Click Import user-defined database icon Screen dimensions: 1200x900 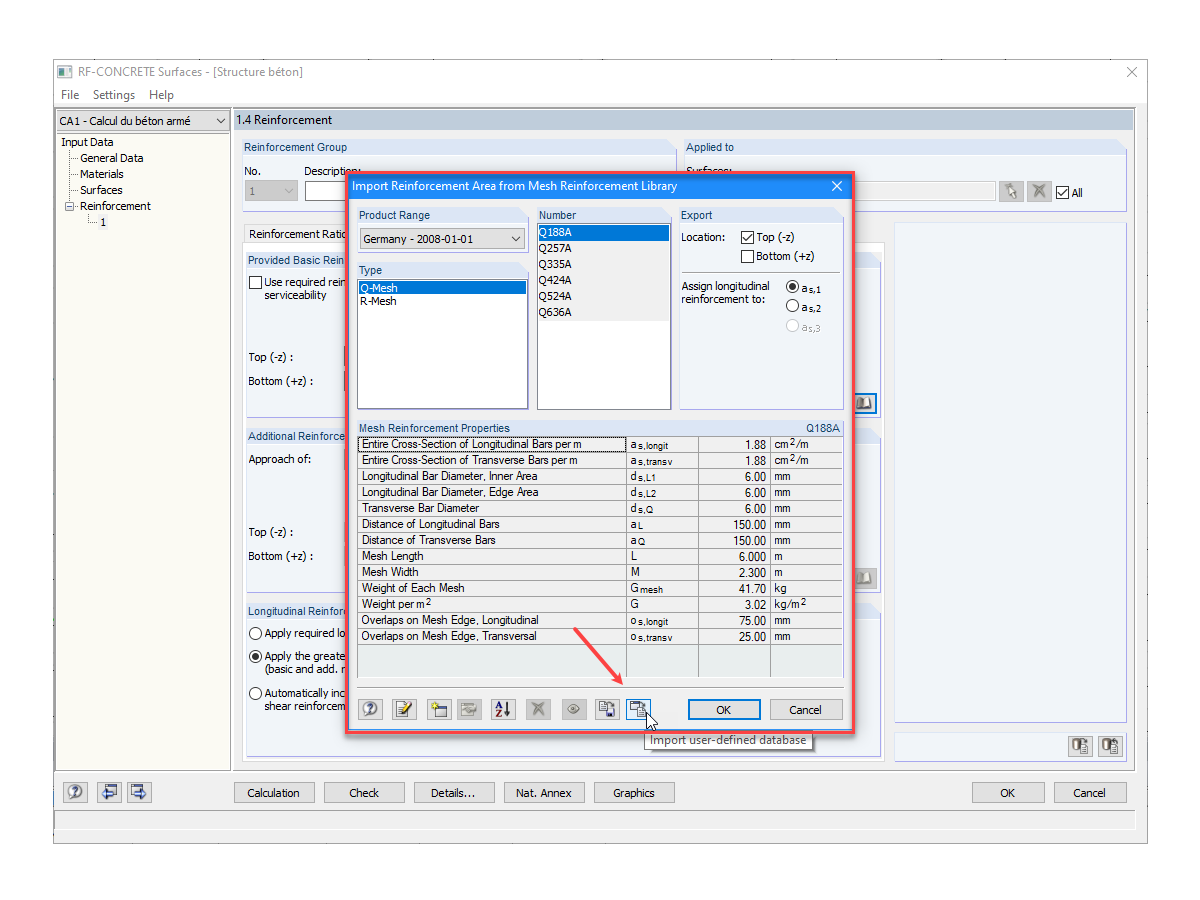(x=638, y=709)
